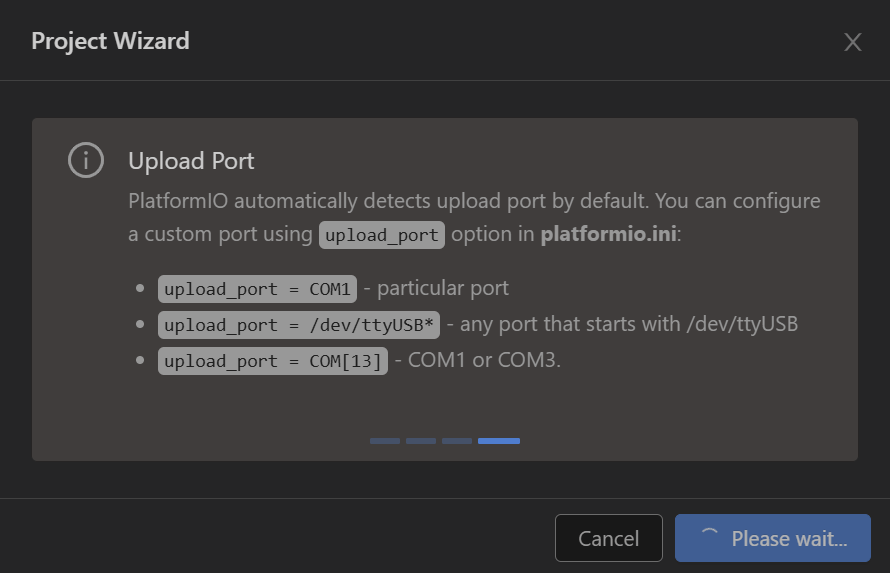Image resolution: width=890 pixels, height=573 pixels.
Task: Click the bold platformio.ini text
Action: (x=608, y=234)
